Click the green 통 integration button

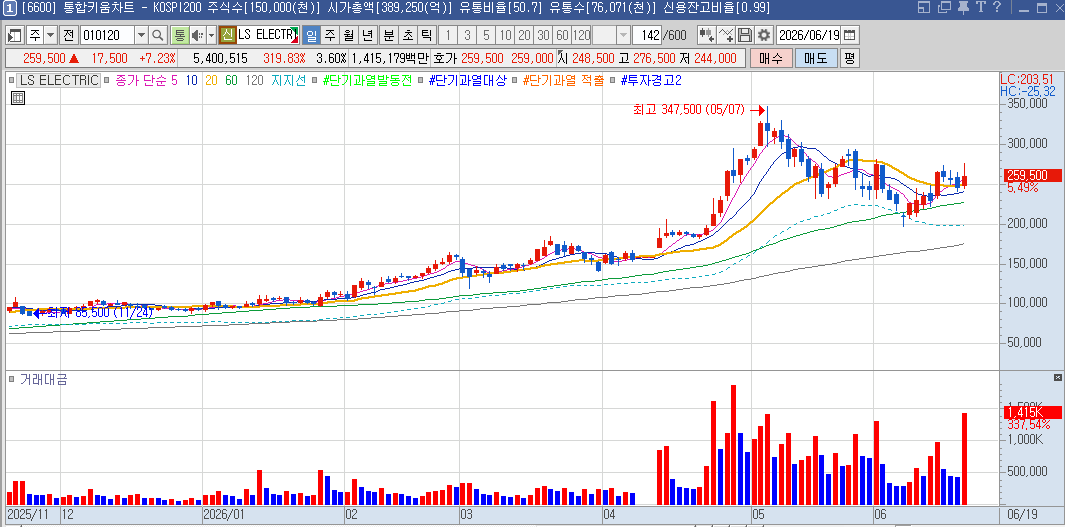tap(180, 35)
